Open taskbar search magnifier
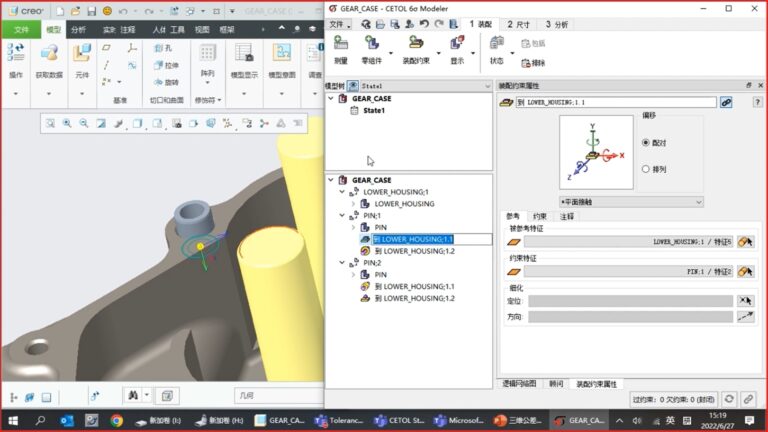The image size is (768, 432). pos(40,420)
